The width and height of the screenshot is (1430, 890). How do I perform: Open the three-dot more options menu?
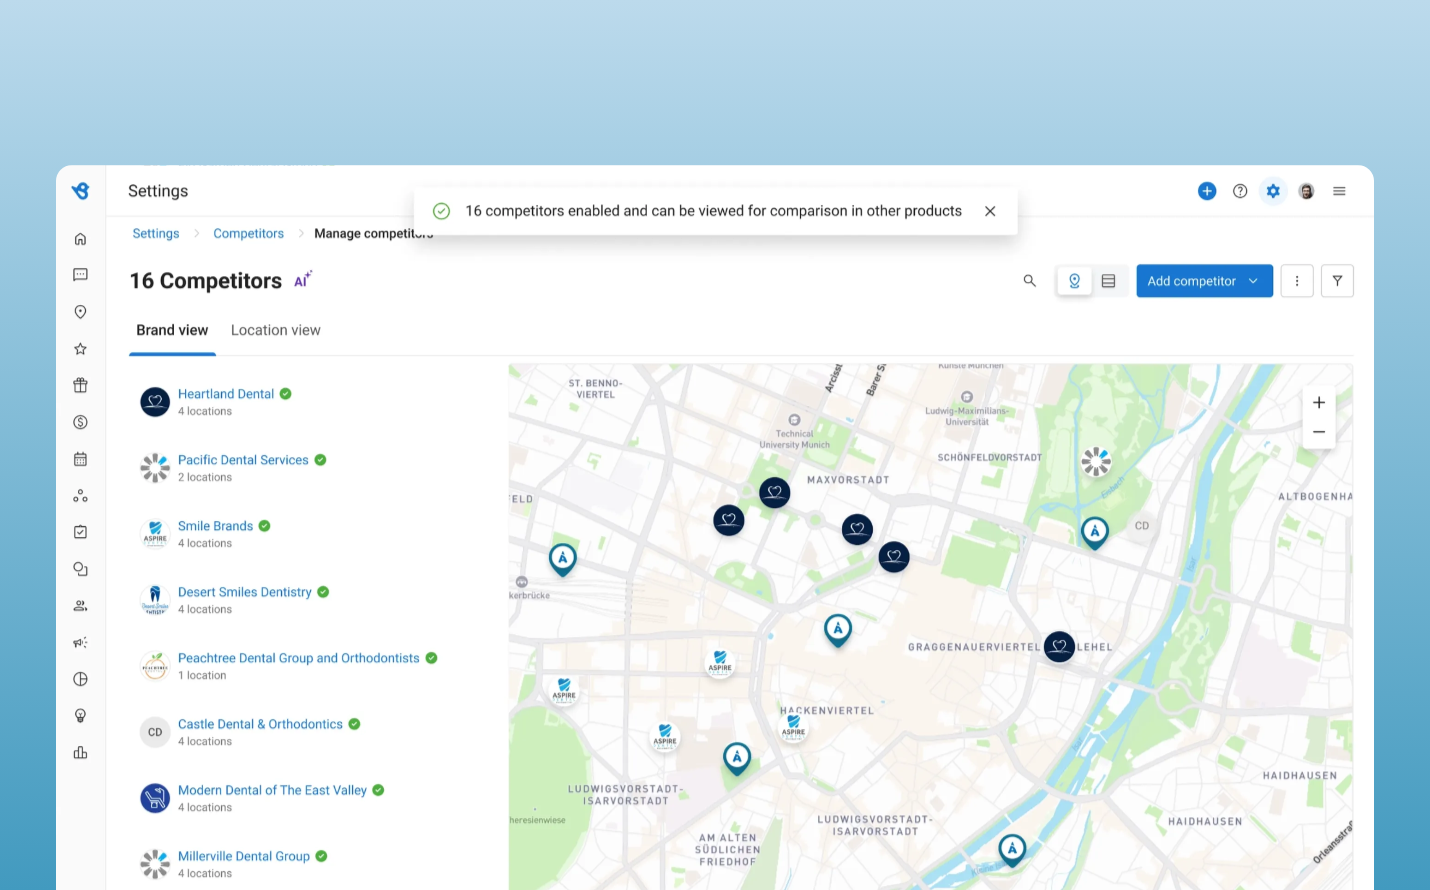coord(1297,281)
